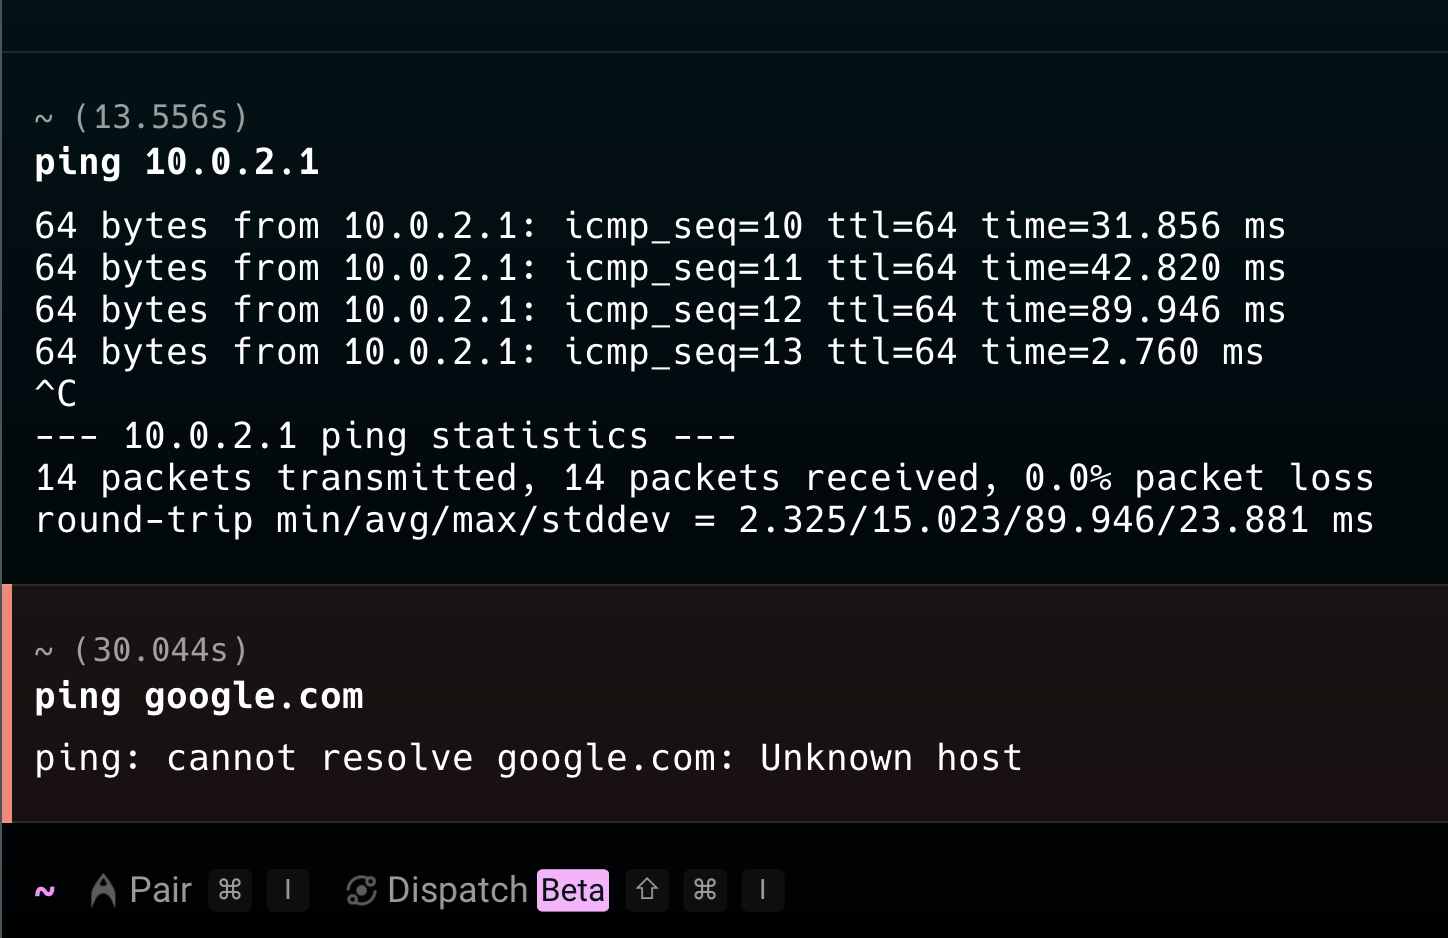
Task: Select the ping 10.0.2.1 command text
Action: (177, 162)
